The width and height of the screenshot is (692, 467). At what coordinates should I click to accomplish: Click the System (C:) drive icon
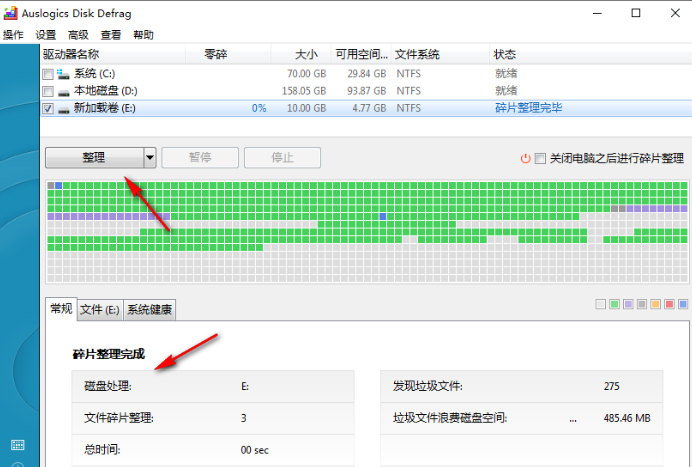click(64, 74)
